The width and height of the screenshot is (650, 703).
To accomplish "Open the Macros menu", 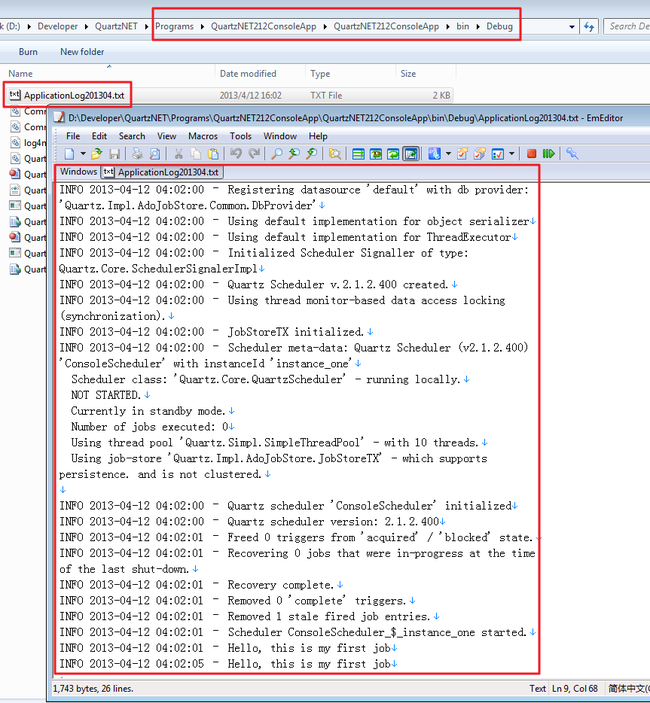I will tap(203, 136).
